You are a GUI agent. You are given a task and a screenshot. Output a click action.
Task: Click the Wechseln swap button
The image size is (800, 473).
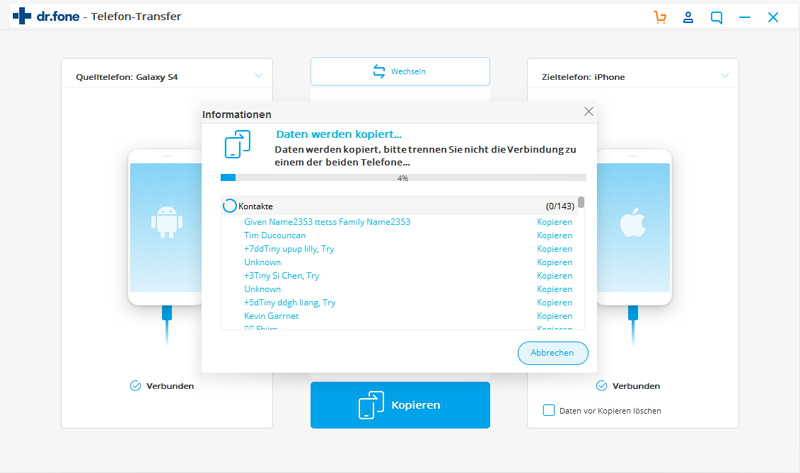(400, 71)
